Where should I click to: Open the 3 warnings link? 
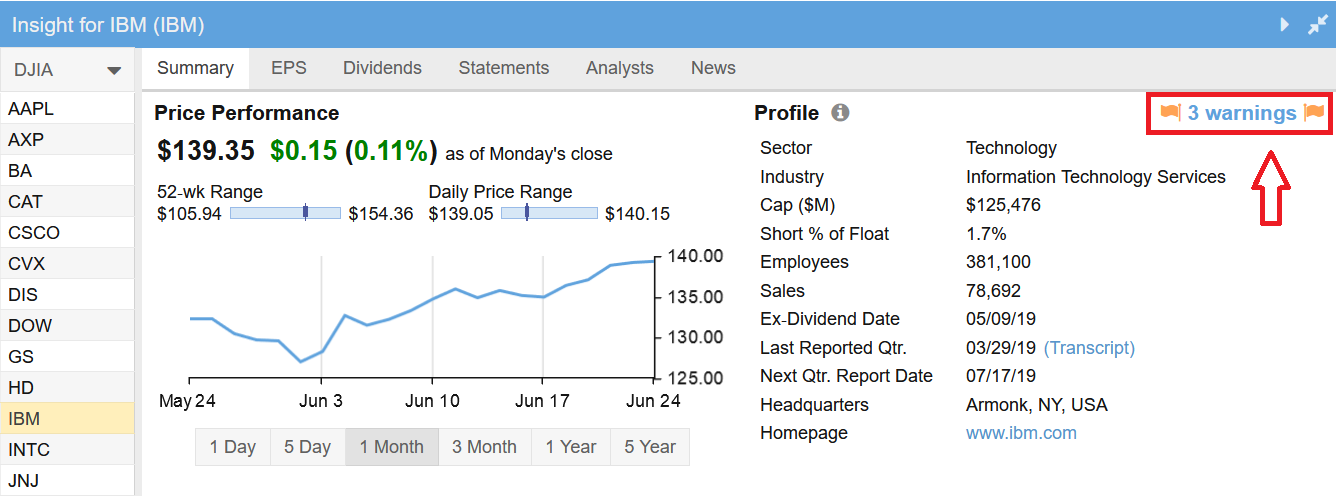(1241, 113)
